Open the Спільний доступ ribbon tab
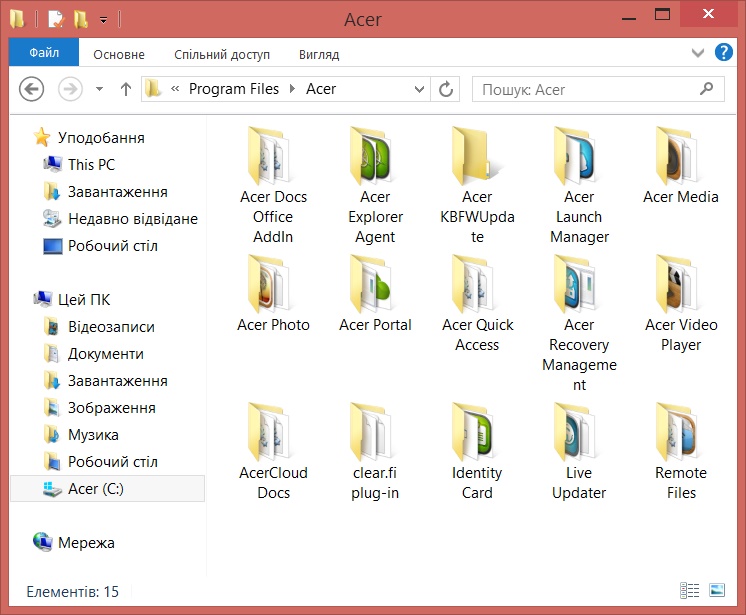The width and height of the screenshot is (746, 615). pos(222,55)
